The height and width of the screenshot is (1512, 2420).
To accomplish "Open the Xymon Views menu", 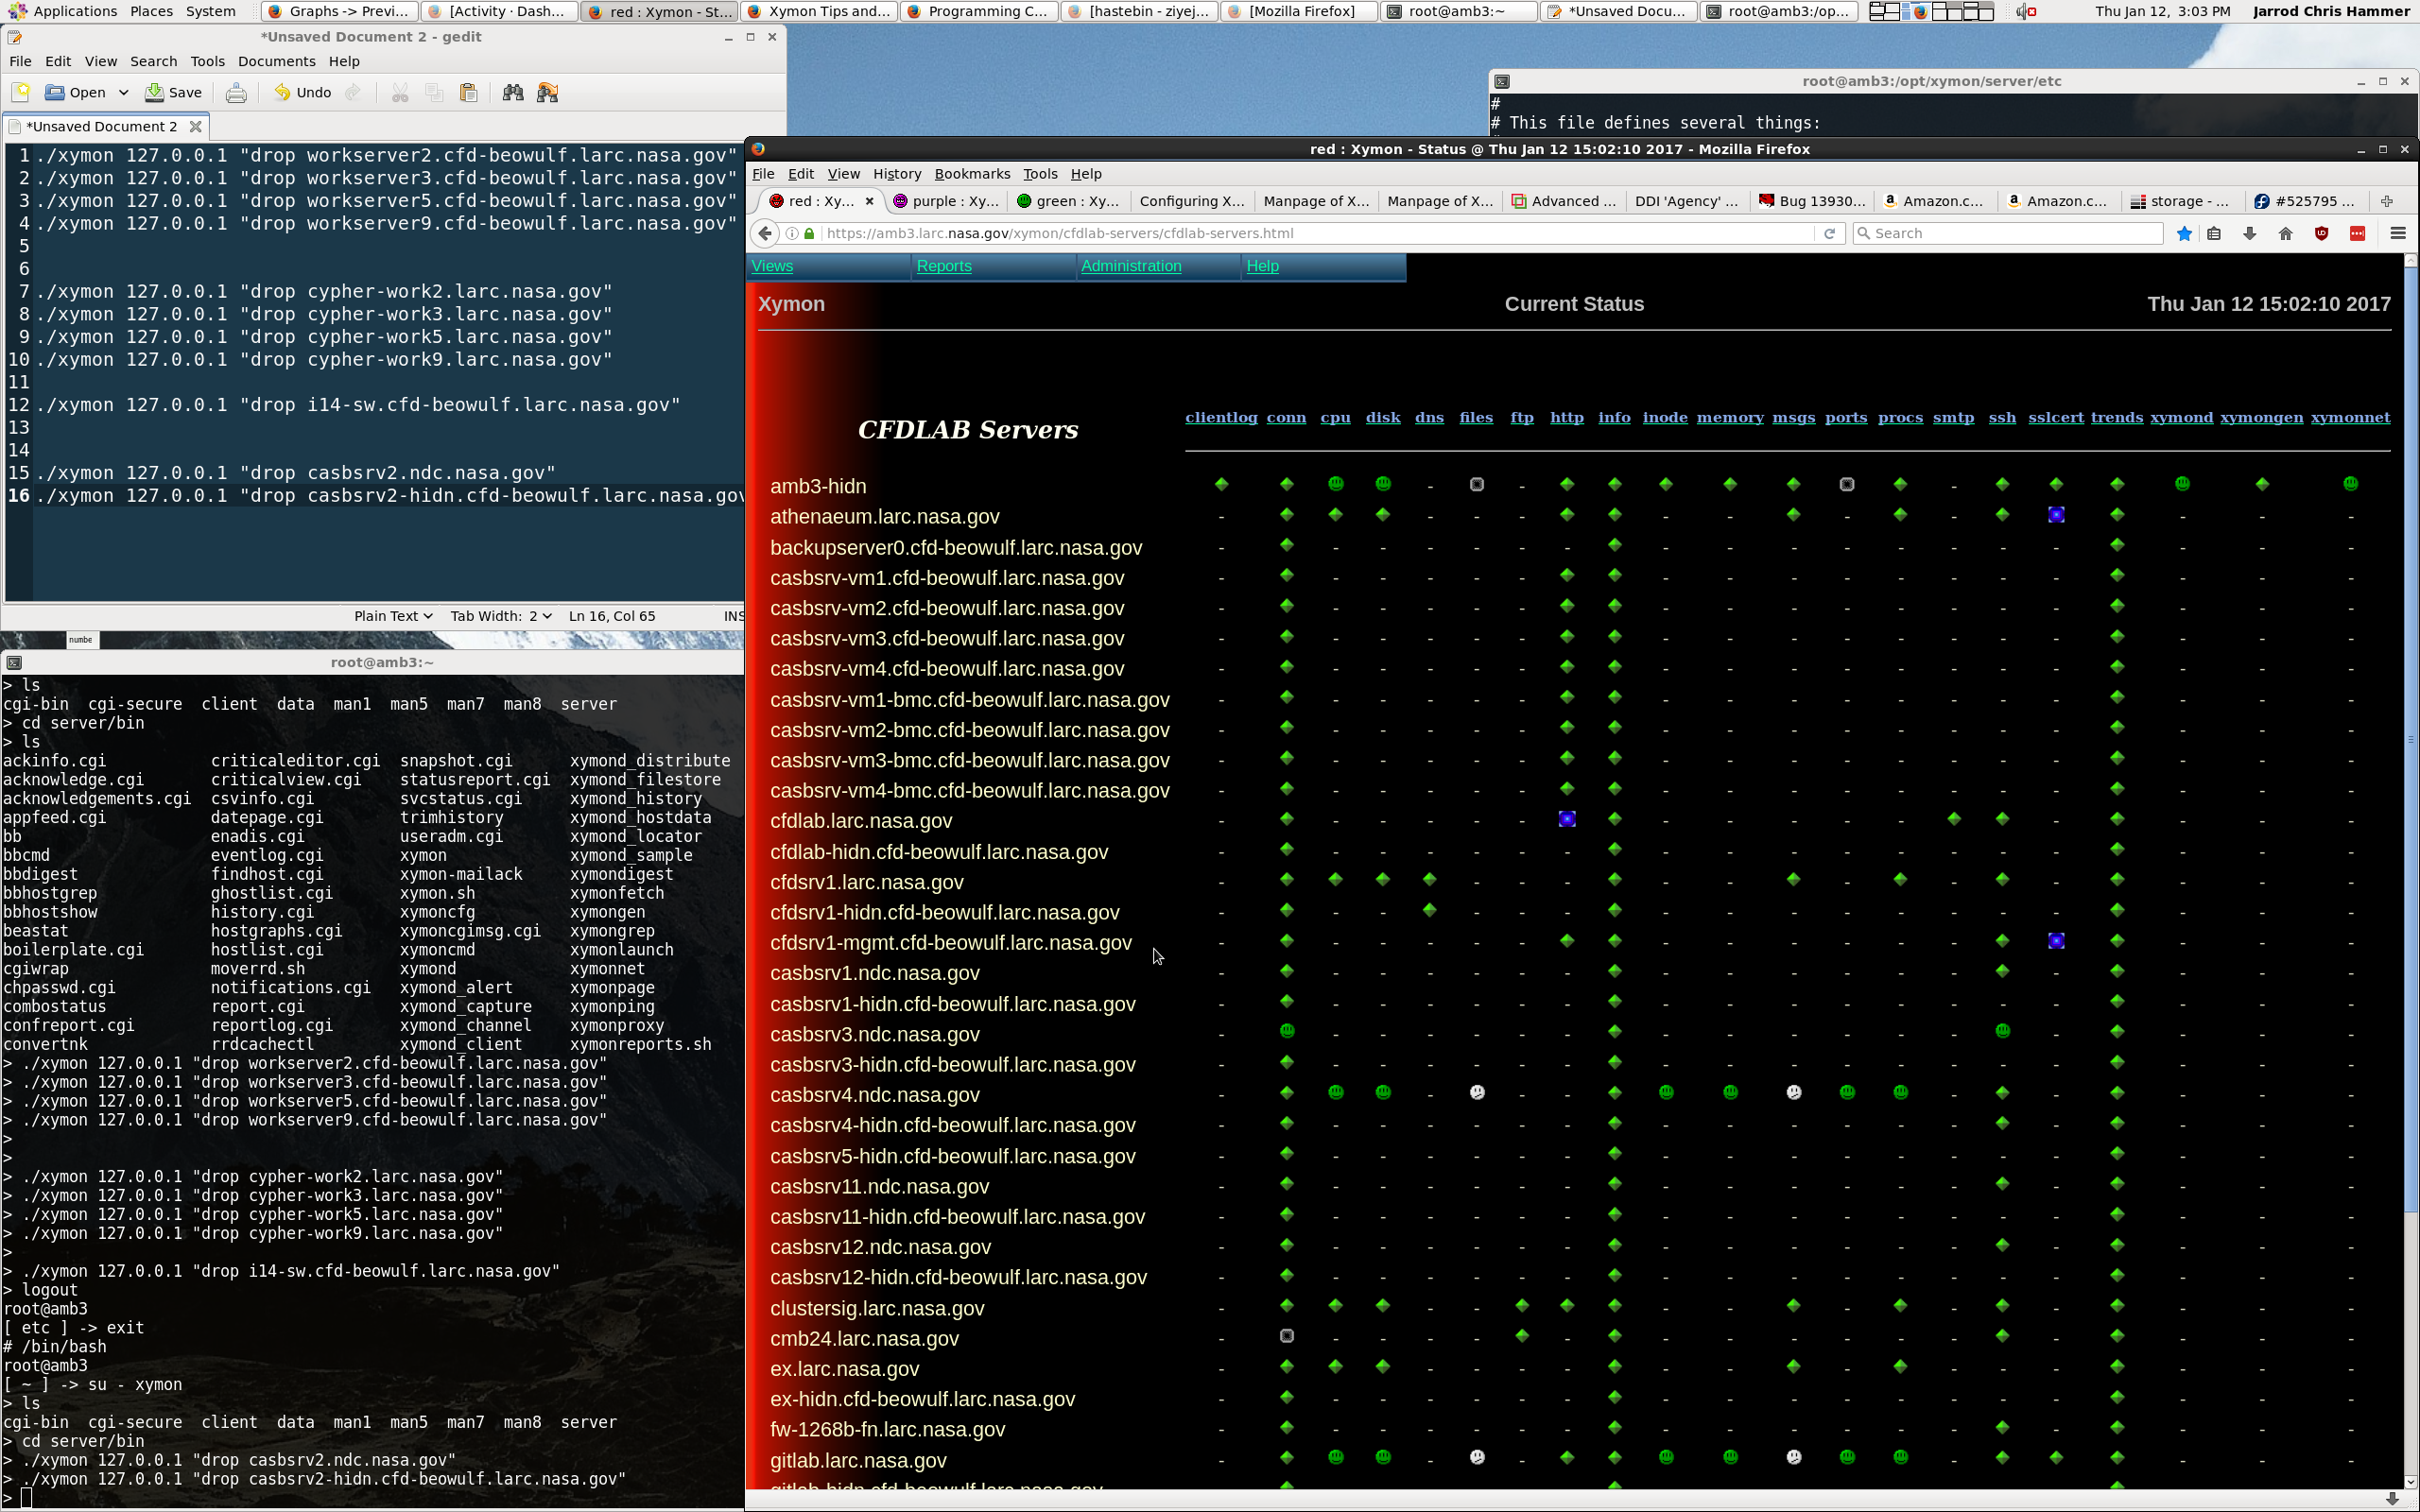I will point(772,266).
